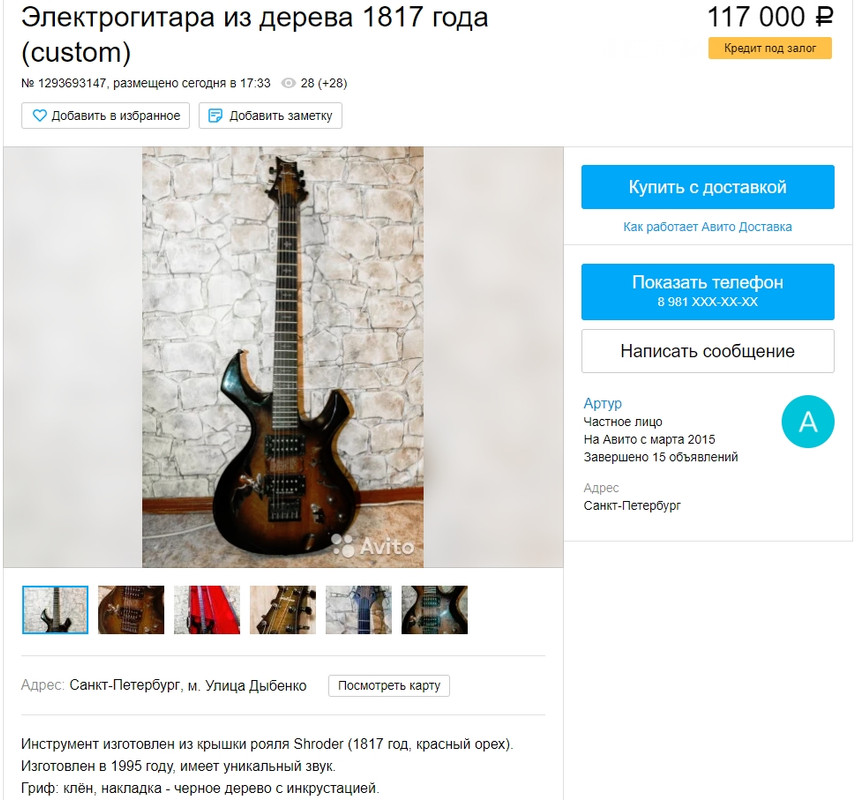Click the heart icon for favorites
This screenshot has height=800, width=856.
pyautogui.click(x=39, y=116)
